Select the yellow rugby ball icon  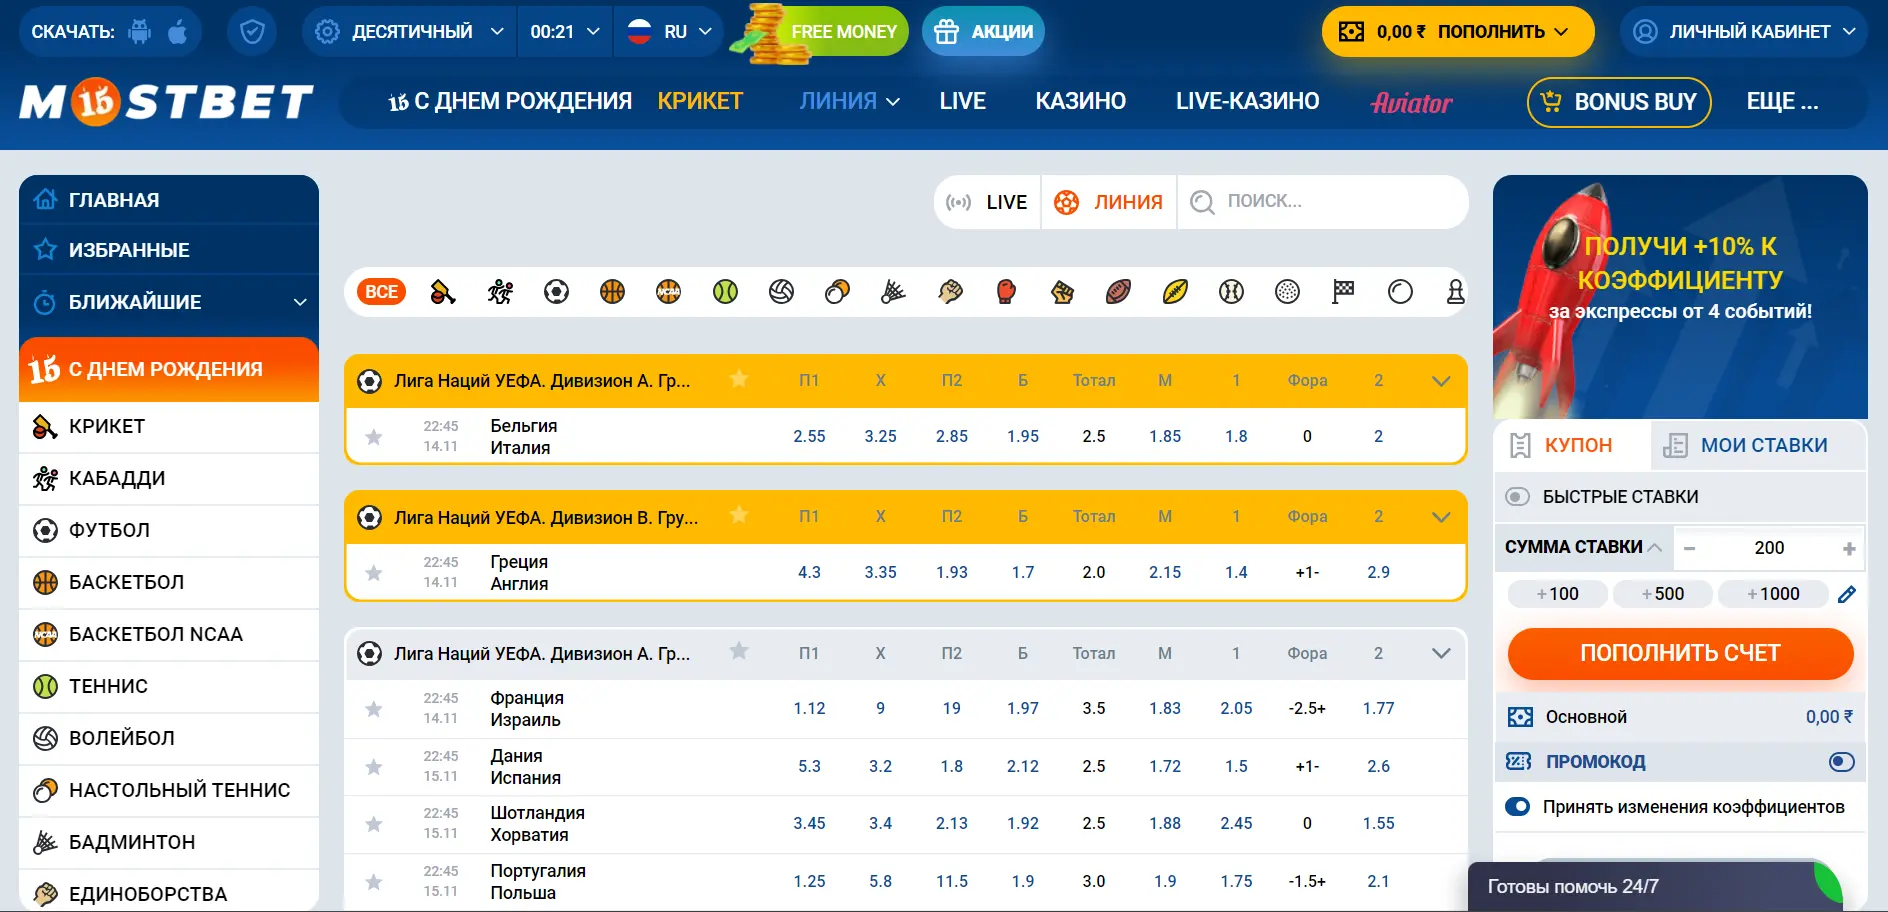[x=1175, y=292]
